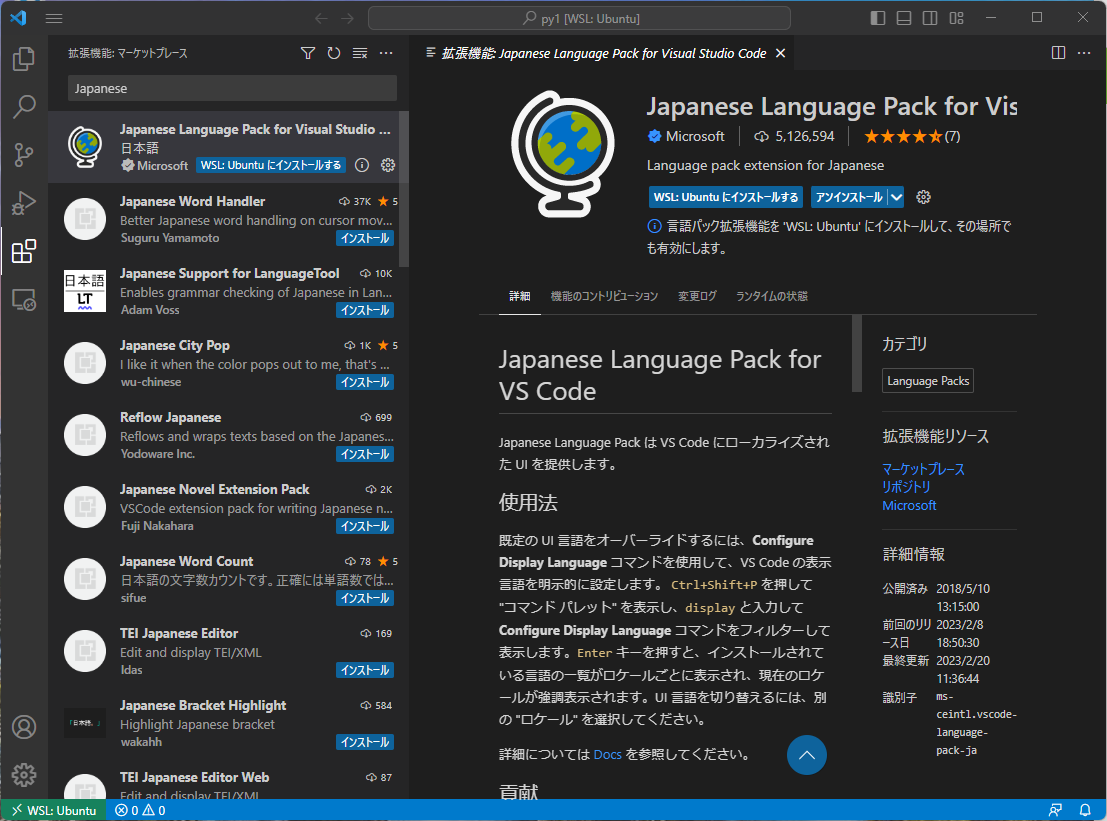
Task: Open the hamburger menu
Action: 53,17
